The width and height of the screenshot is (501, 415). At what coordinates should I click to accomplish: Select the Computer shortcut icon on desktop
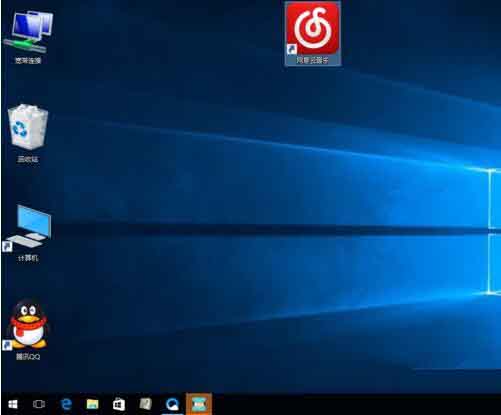28,227
